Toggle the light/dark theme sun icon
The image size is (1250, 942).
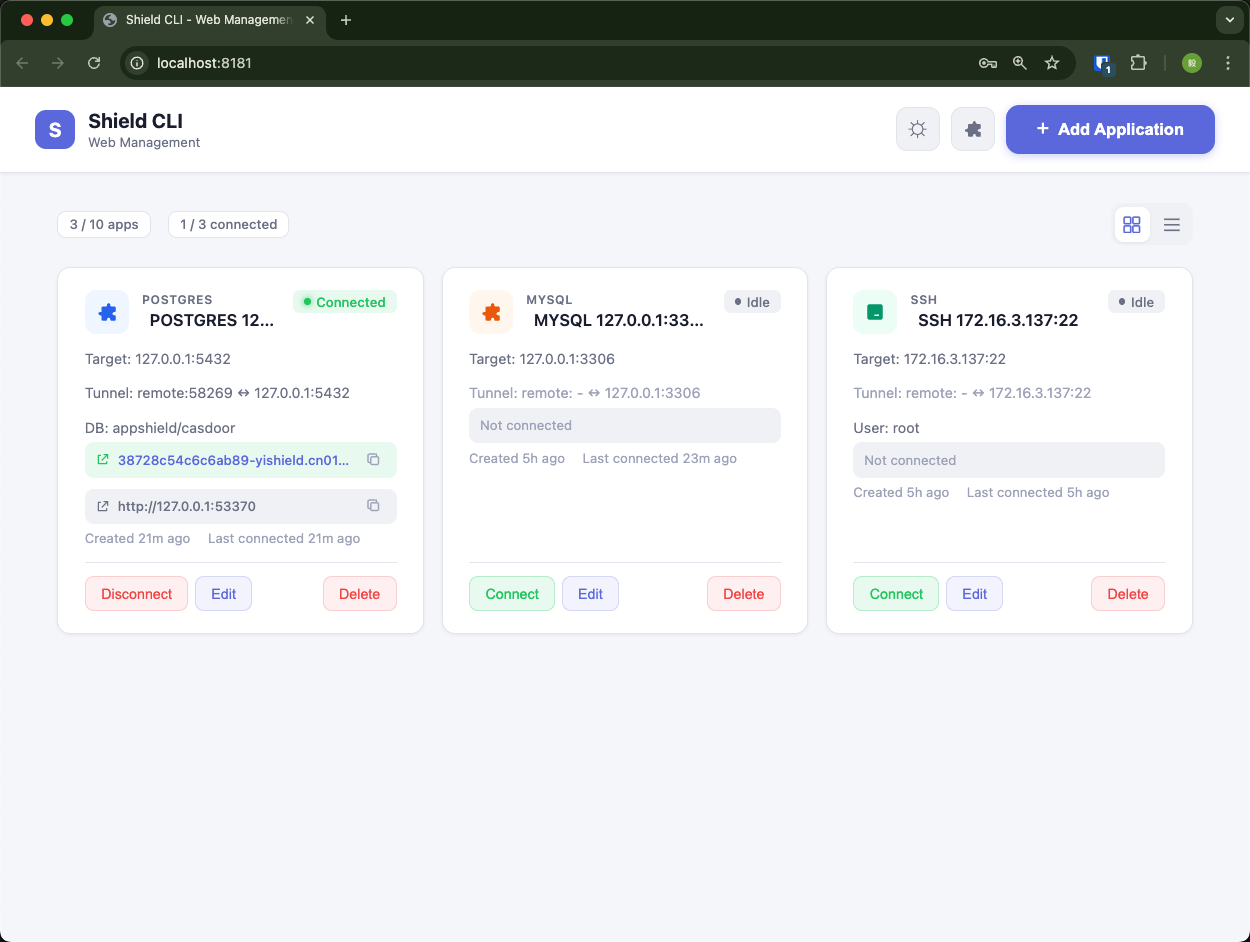pyautogui.click(x=917, y=129)
